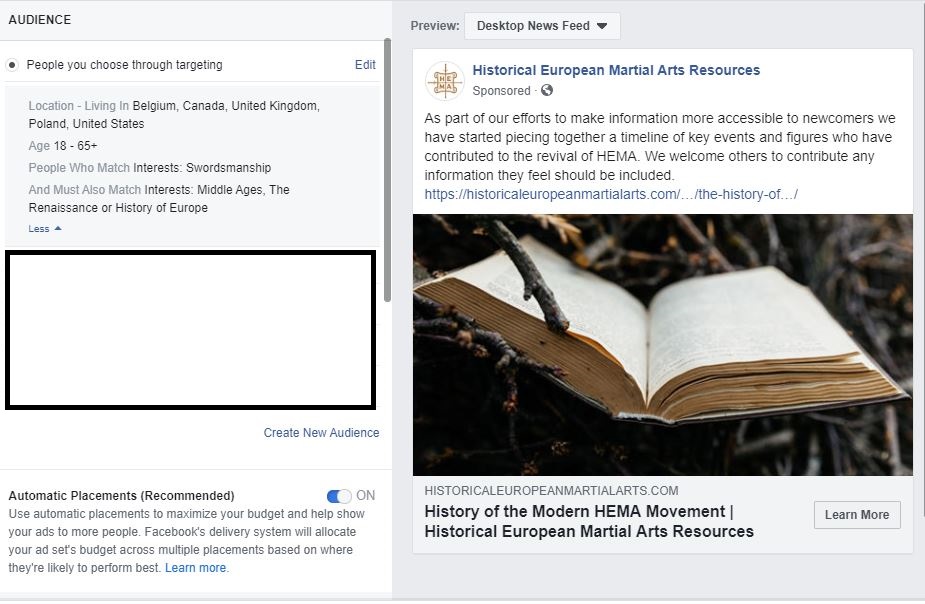Turn off Automatic Placements toggle
Screen dimensions: 925x604
(x=339, y=496)
